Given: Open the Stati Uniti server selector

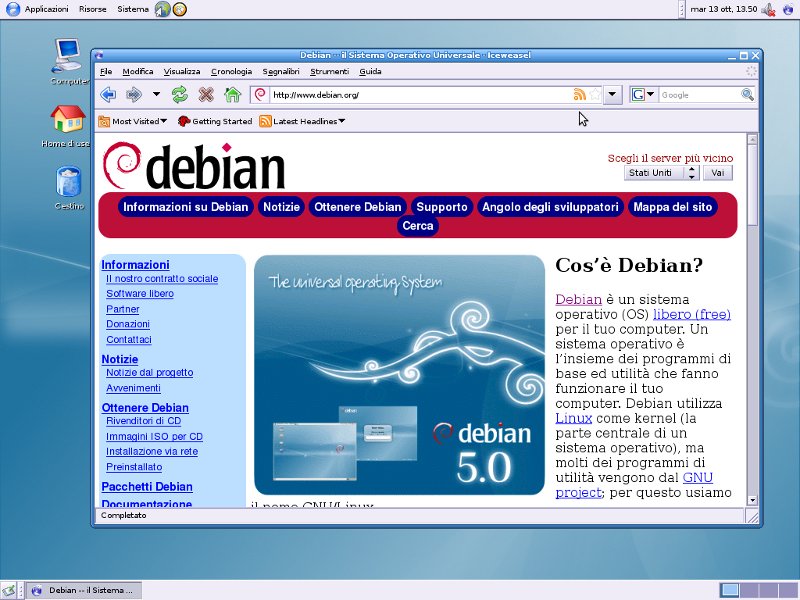Looking at the screenshot, I should pos(661,172).
